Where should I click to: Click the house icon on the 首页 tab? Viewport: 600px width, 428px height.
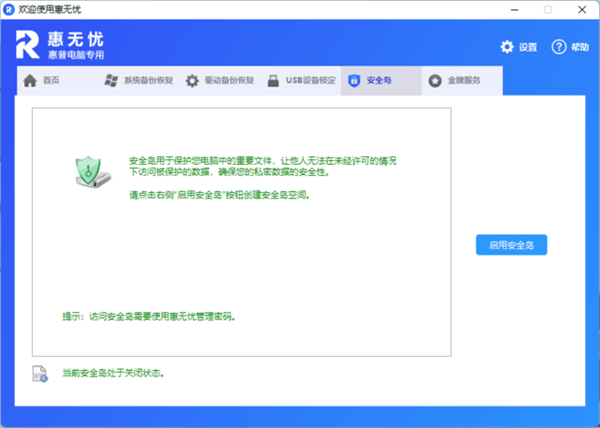point(30,81)
